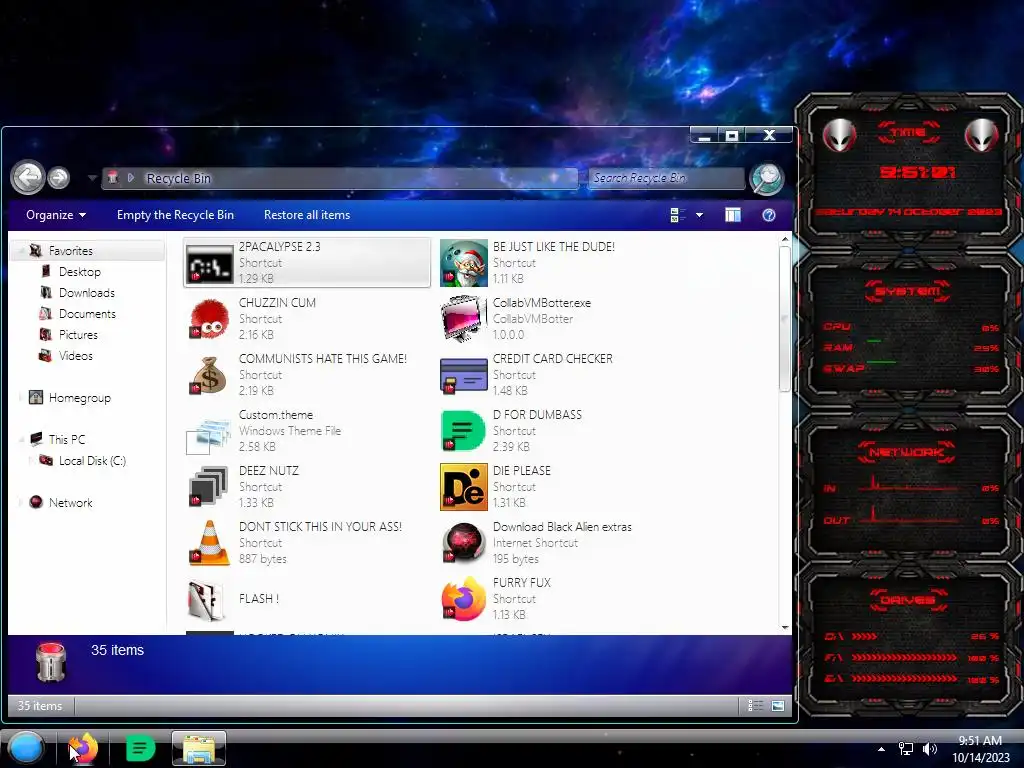Select BE JUST LIKE THE DUDE icon
Image resolution: width=1024 pixels, height=768 pixels.
click(464, 263)
